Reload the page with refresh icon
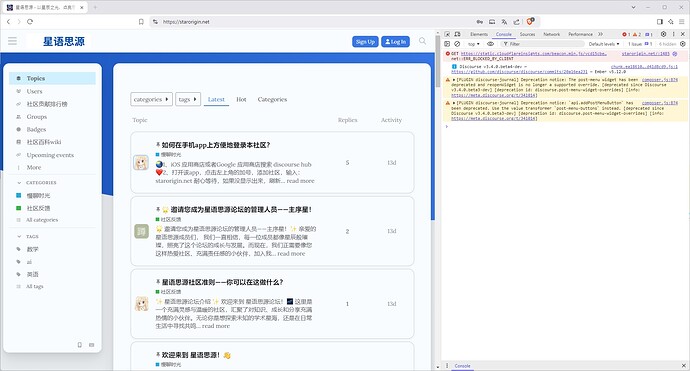 30,22
